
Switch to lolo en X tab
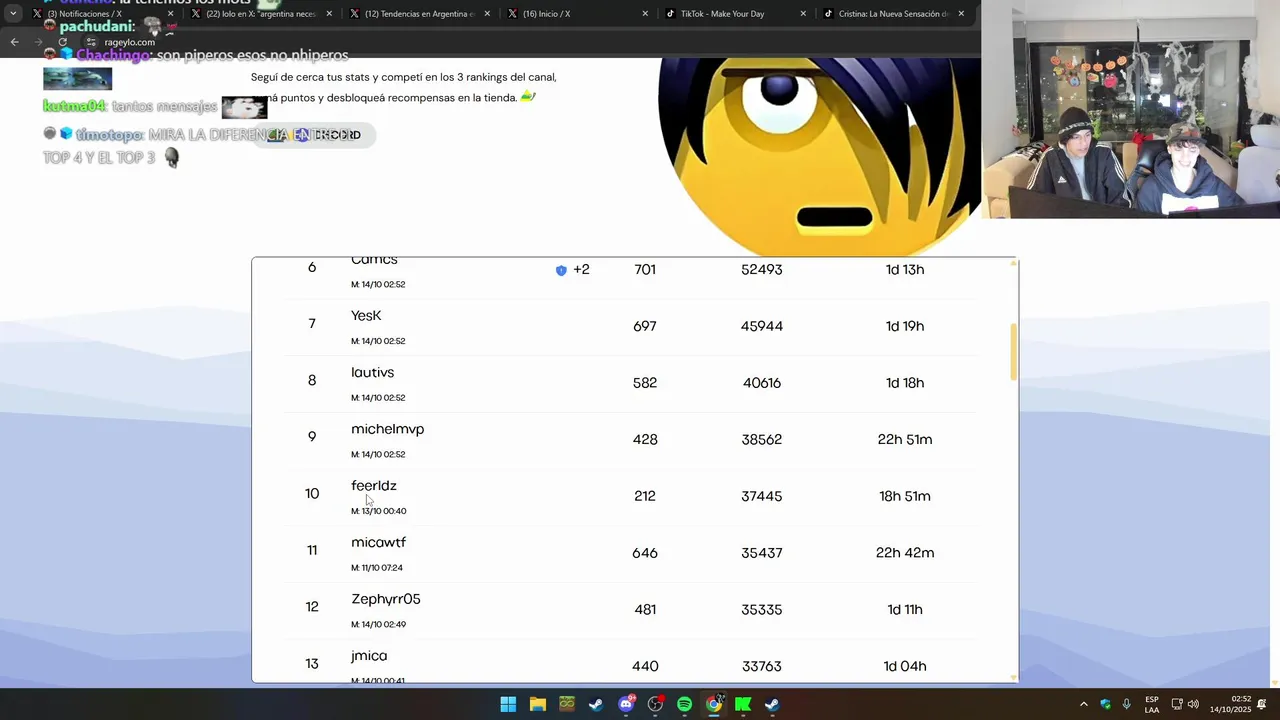point(262,14)
